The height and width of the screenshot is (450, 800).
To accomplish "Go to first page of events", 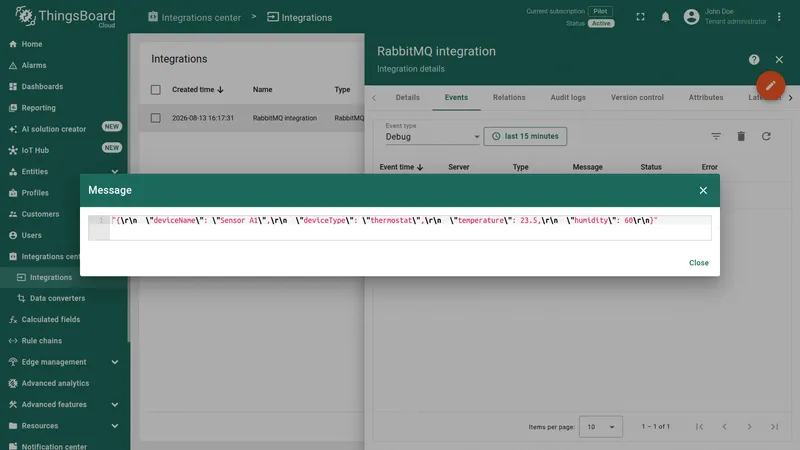I will click(699, 427).
